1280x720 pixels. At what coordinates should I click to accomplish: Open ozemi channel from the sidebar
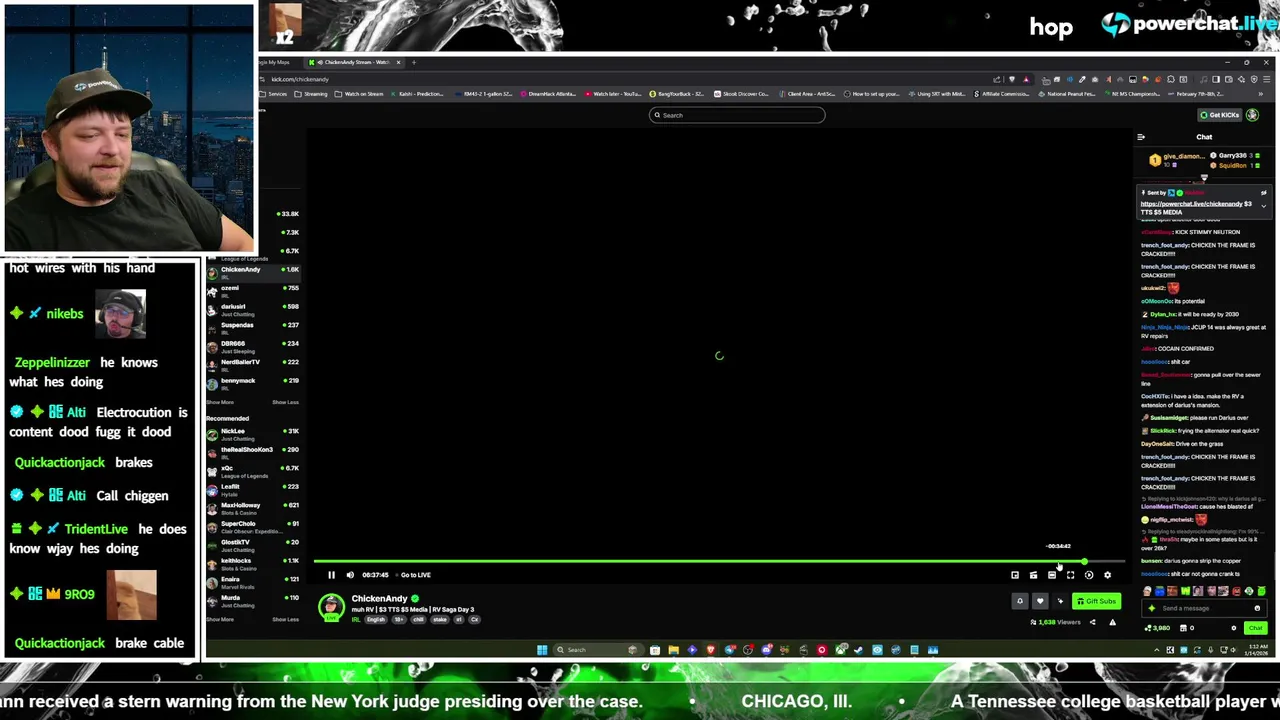click(x=253, y=290)
